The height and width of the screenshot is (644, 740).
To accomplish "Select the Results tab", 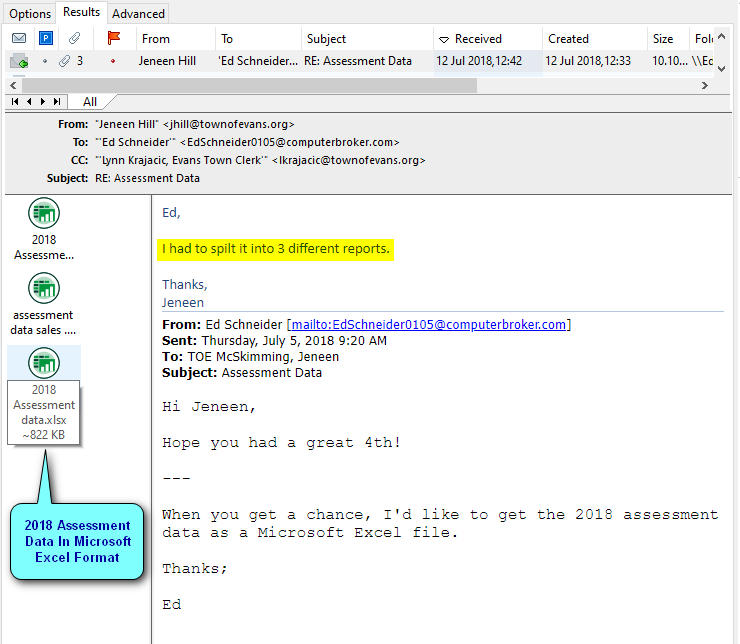I will [x=81, y=12].
